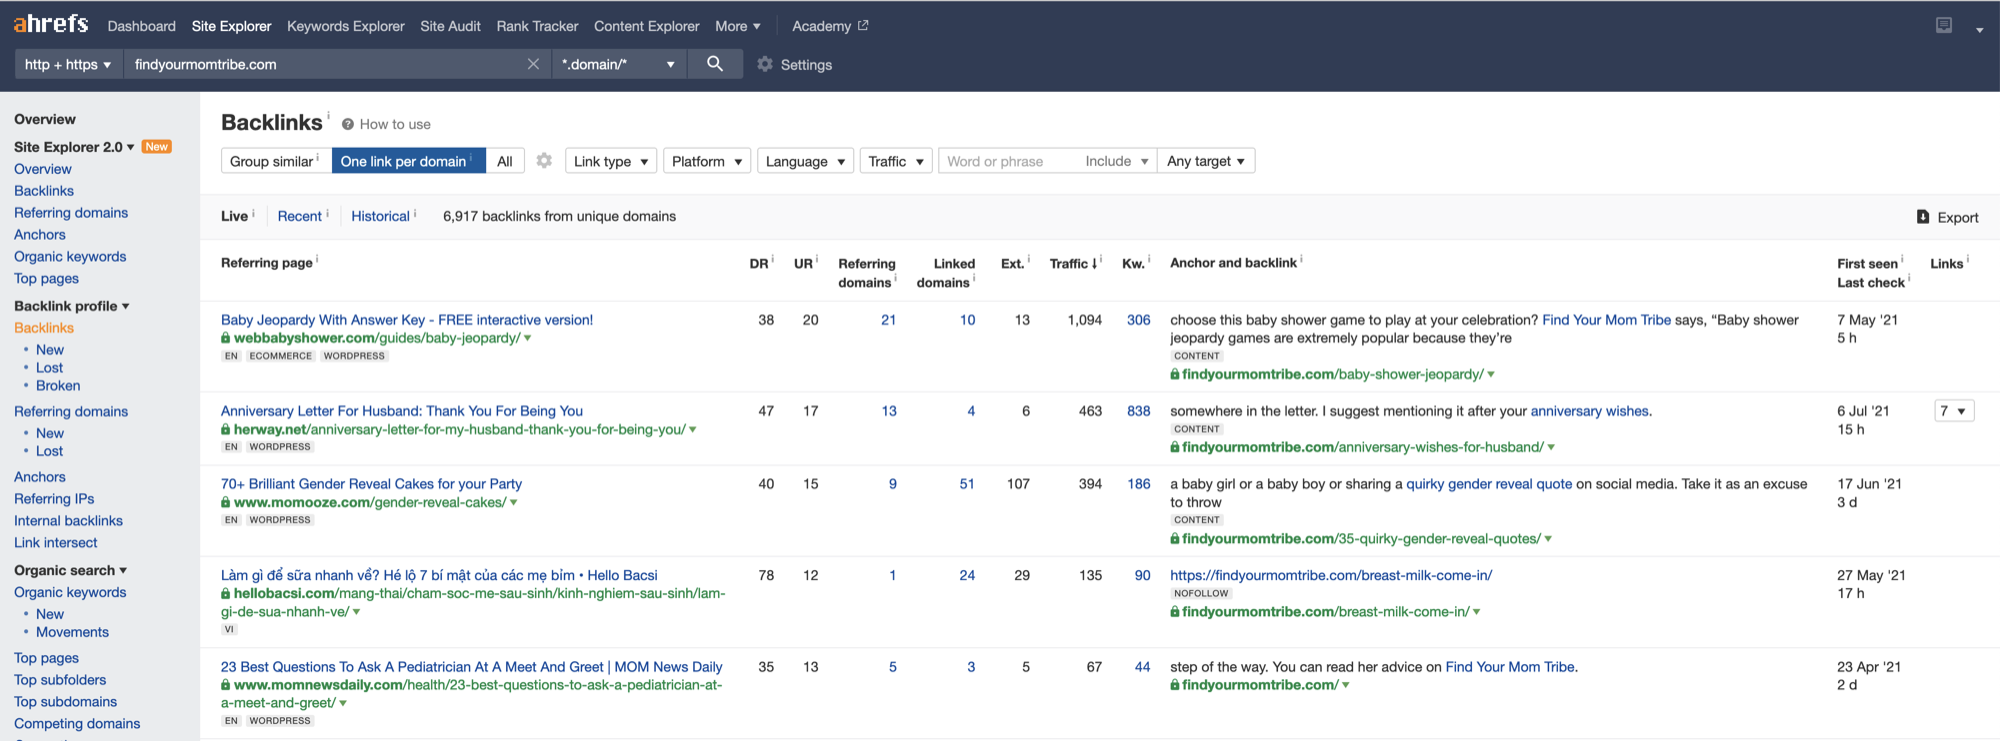The width and height of the screenshot is (2000, 741).
Task: Open the Traffic filter dropdown
Action: tap(896, 161)
